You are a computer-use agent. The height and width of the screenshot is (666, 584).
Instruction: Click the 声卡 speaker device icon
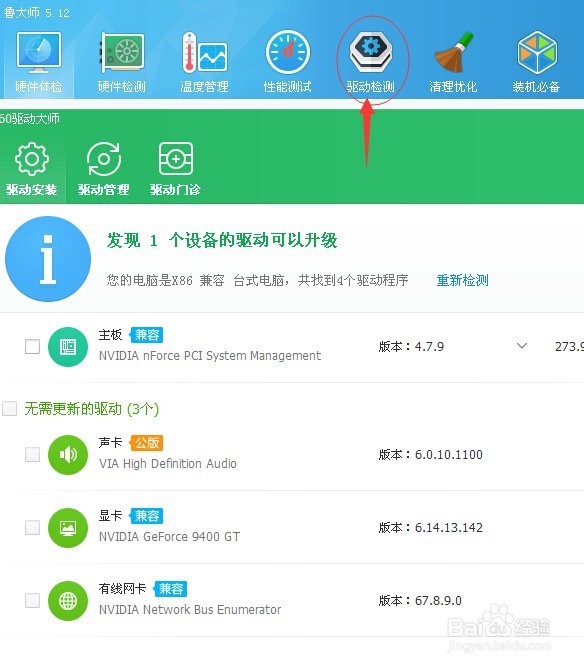tap(68, 454)
